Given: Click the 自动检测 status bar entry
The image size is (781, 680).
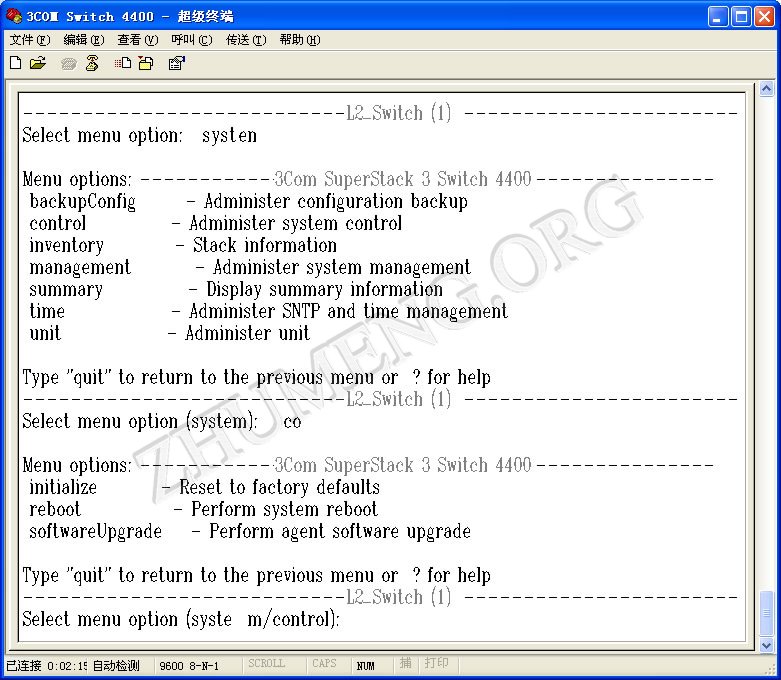Looking at the screenshot, I should point(116,666).
